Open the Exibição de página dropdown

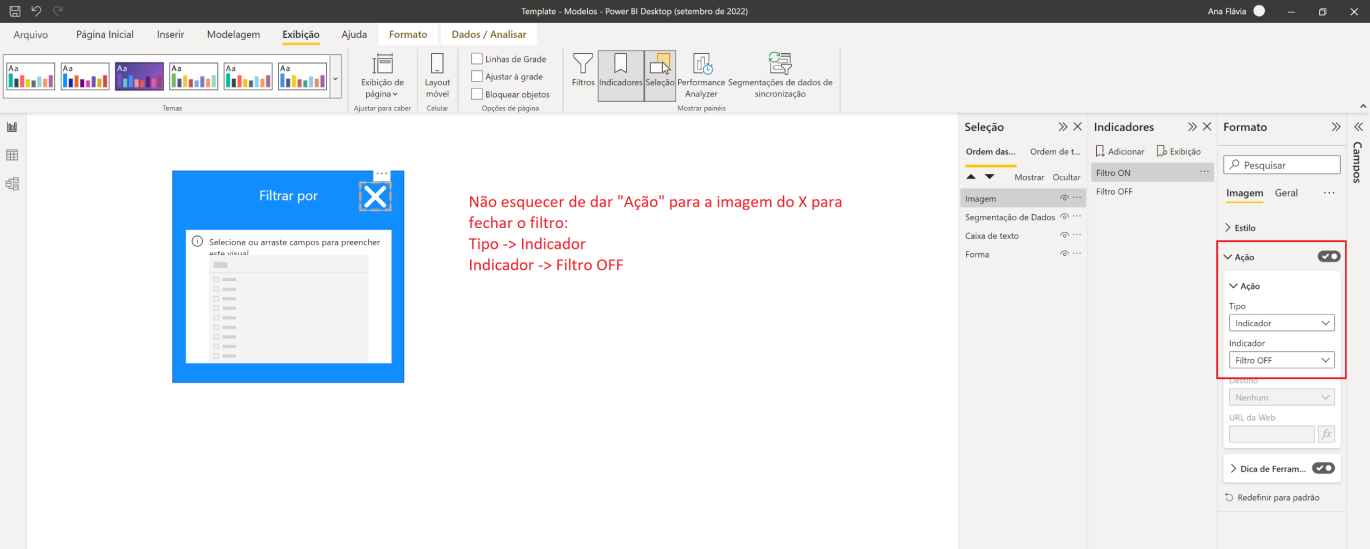[x=382, y=75]
